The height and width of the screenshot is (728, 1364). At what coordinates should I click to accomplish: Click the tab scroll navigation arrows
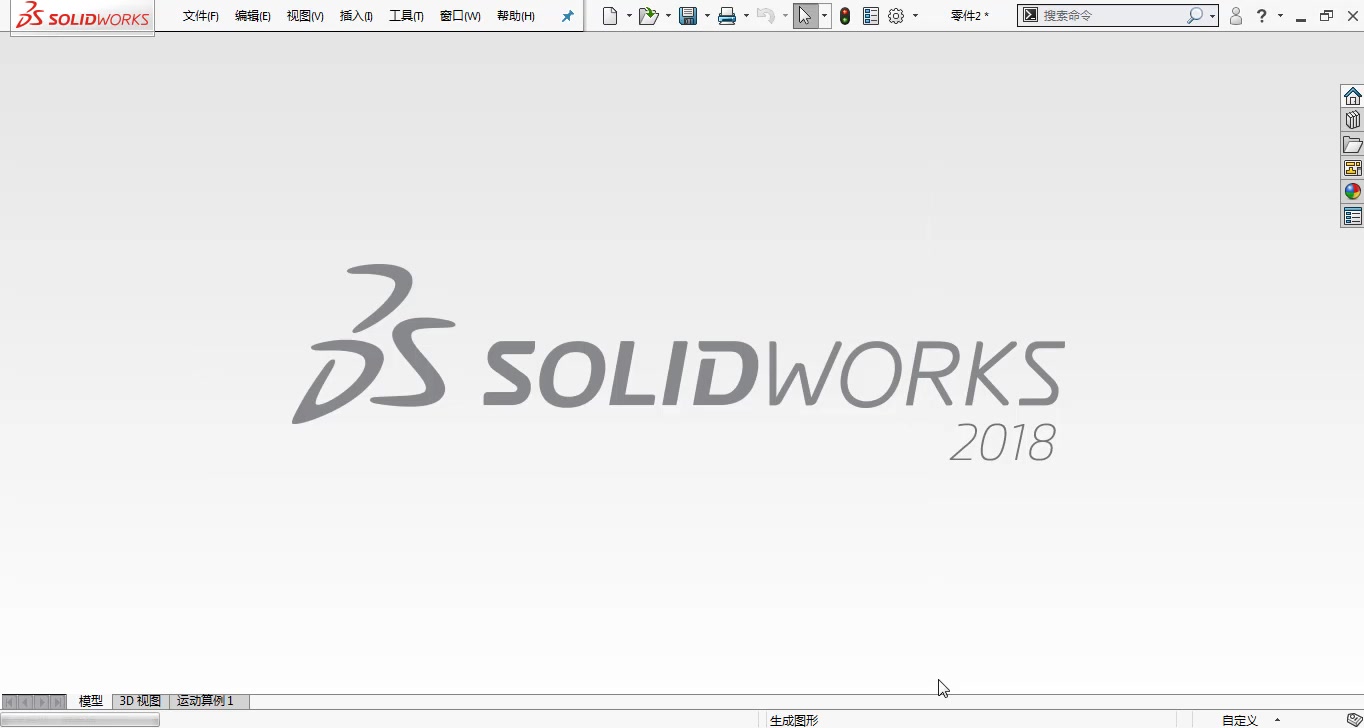[35, 702]
